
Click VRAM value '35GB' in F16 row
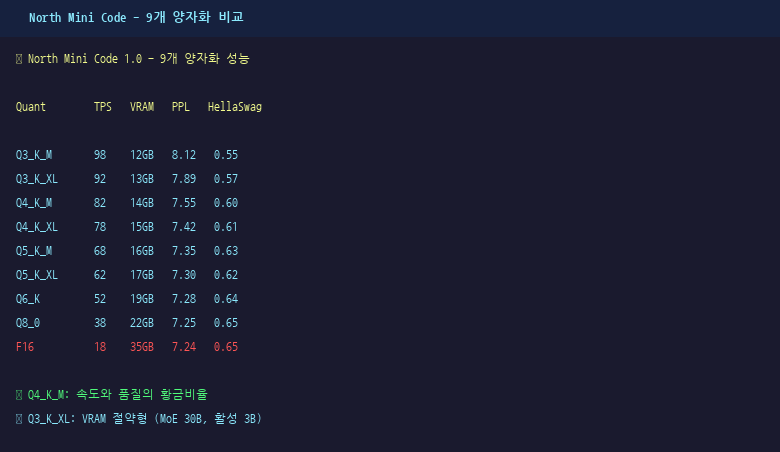coord(142,347)
